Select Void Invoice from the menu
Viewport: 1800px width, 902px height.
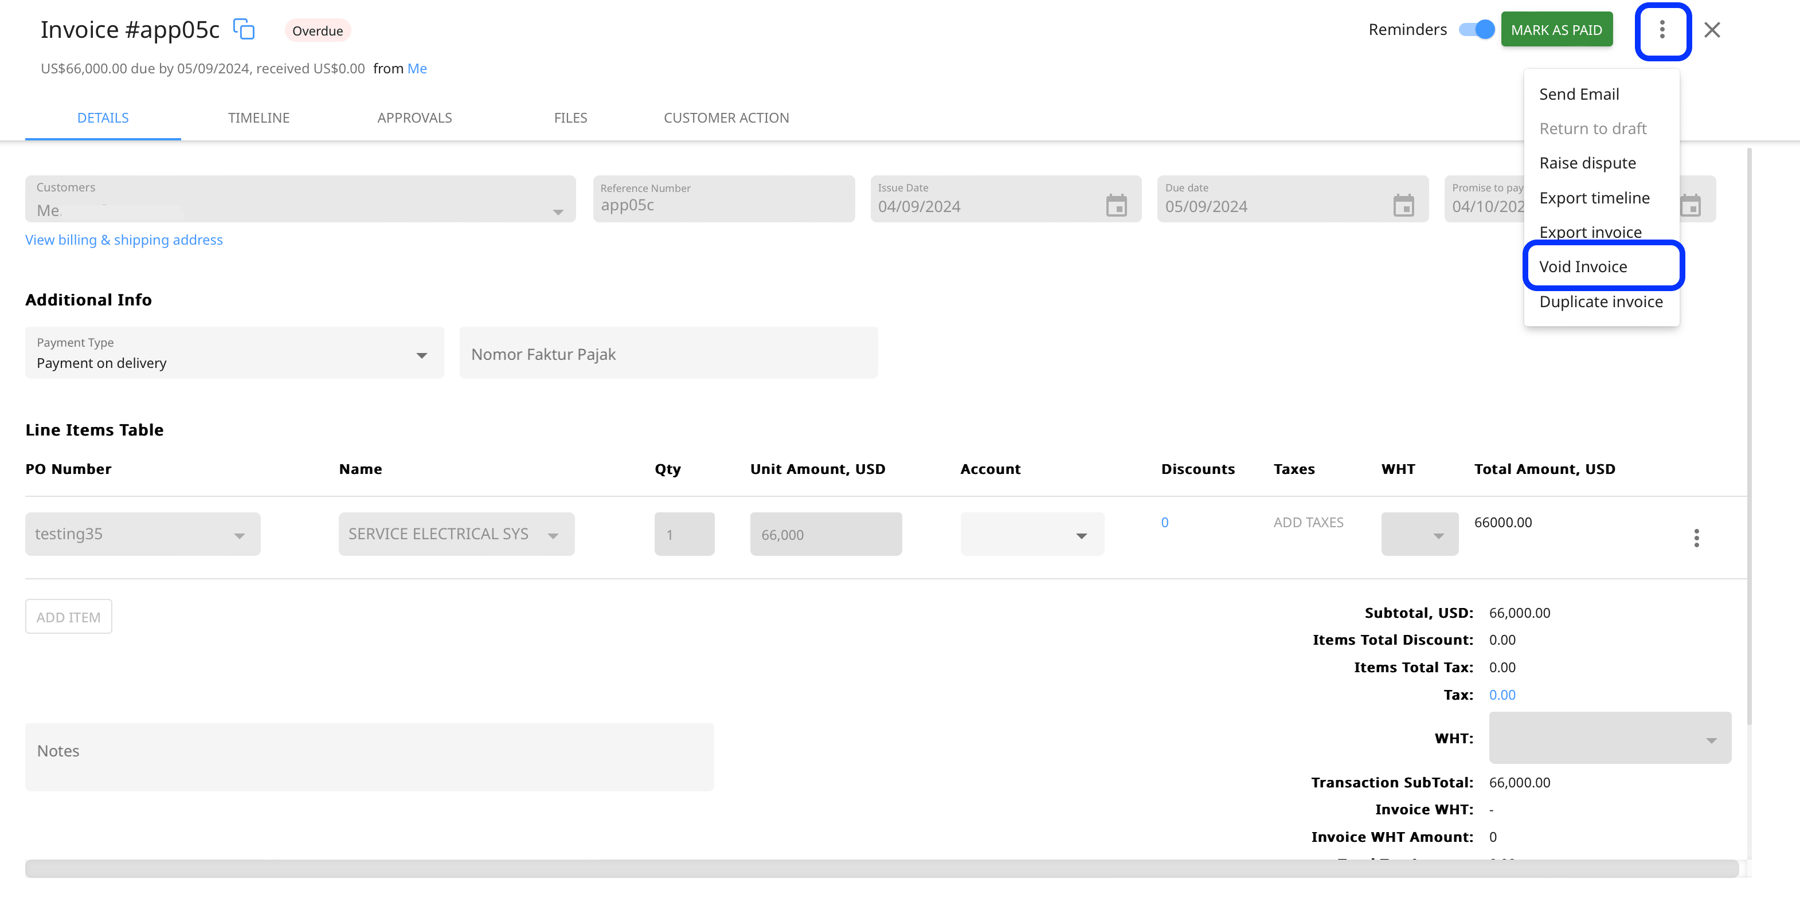click(x=1583, y=266)
